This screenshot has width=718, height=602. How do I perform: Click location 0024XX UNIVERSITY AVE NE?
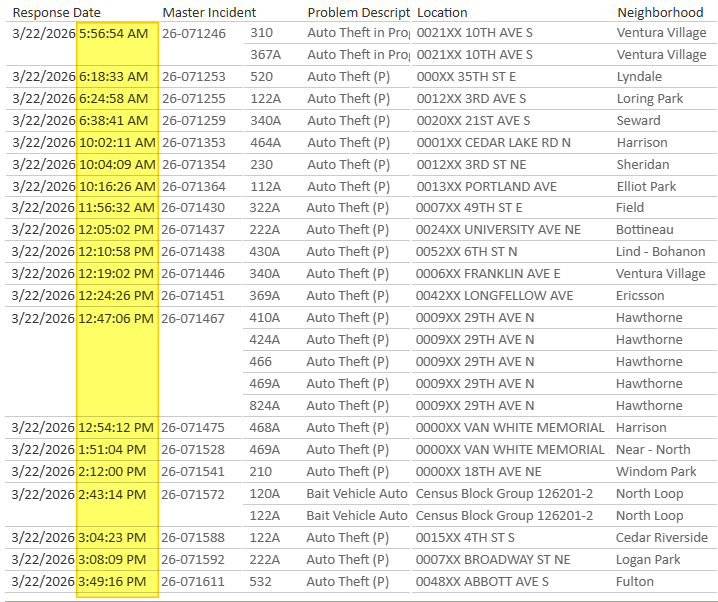point(498,229)
